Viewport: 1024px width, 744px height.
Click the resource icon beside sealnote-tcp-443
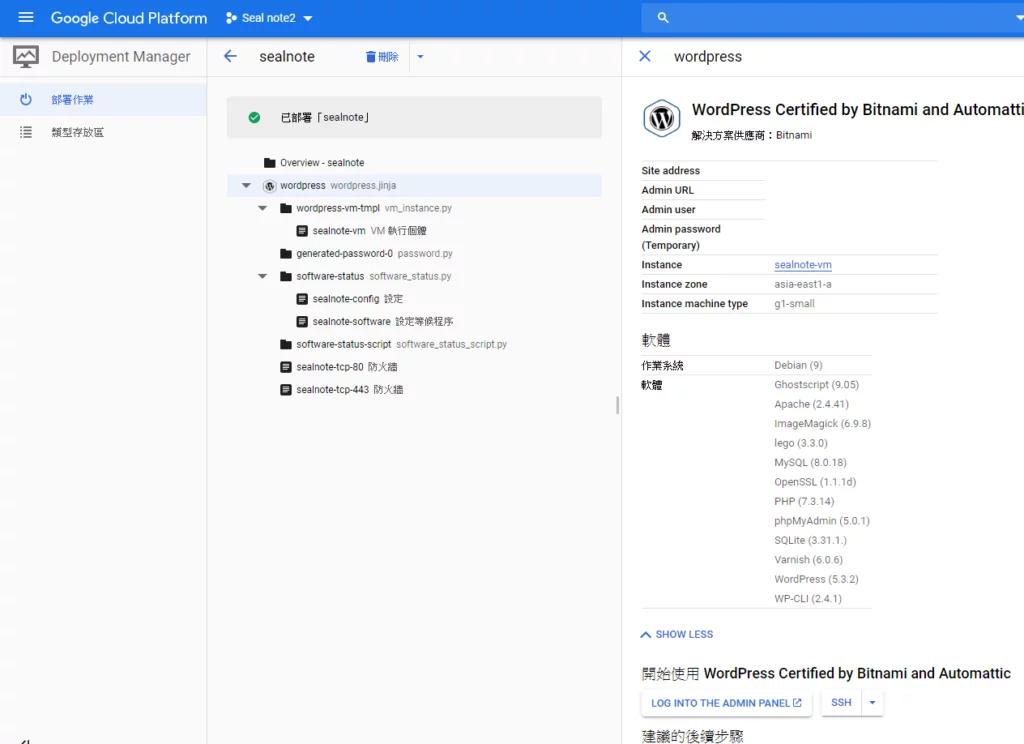pos(285,389)
